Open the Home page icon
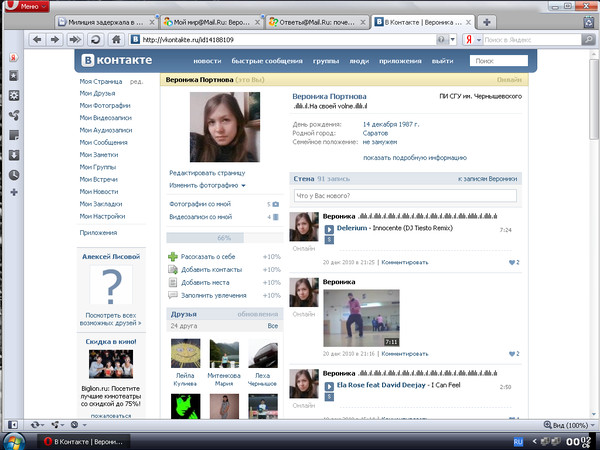This screenshot has width=600, height=450. pos(116,39)
